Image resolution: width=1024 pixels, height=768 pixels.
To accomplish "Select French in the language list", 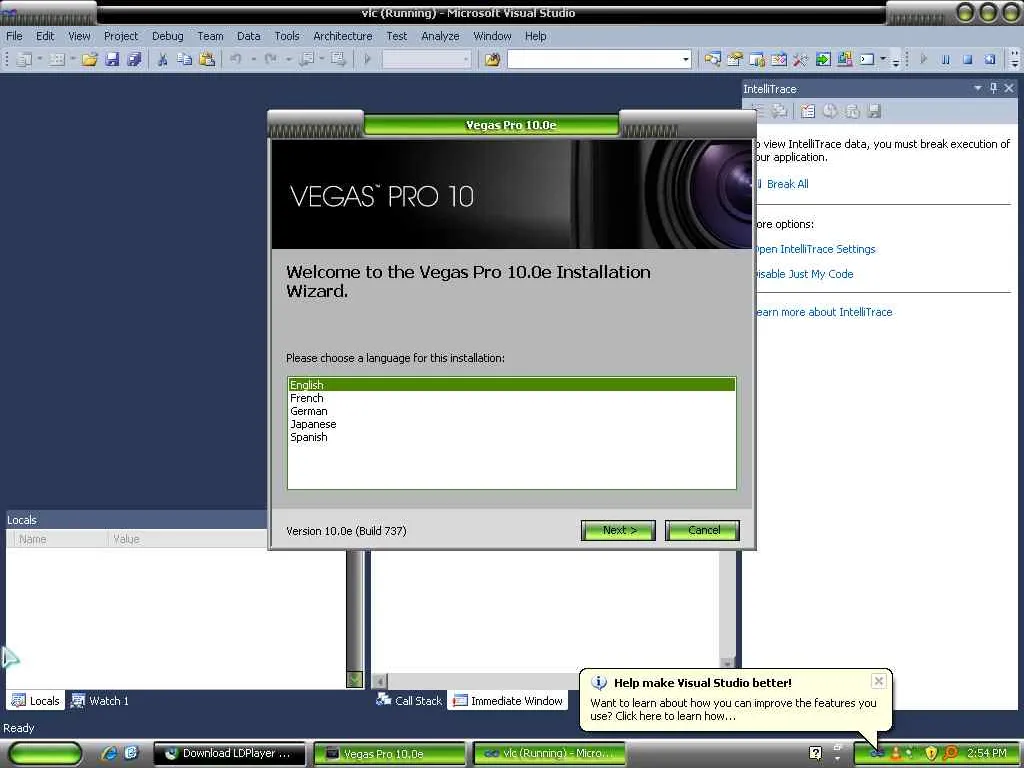I will (x=512, y=398).
